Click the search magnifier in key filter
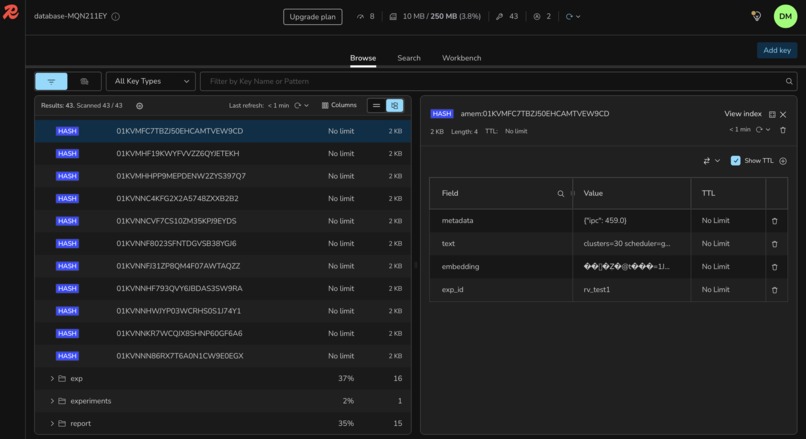806x439 pixels. point(789,81)
